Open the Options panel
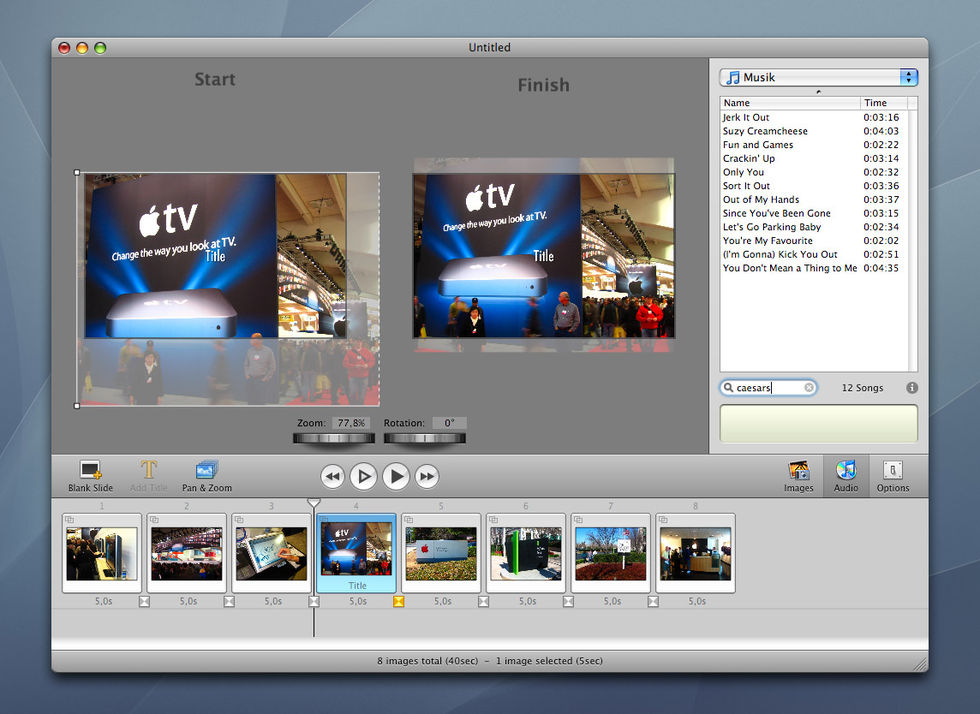The height and width of the screenshot is (714, 980). [893, 476]
